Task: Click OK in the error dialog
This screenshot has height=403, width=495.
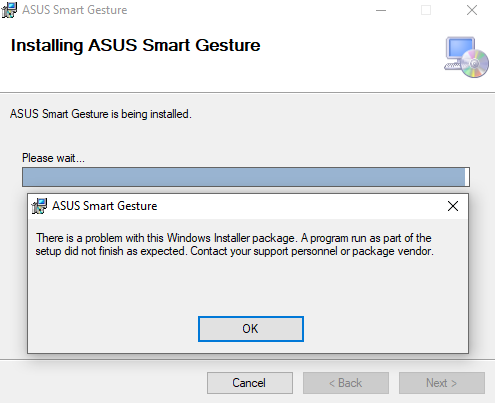Action: point(251,329)
